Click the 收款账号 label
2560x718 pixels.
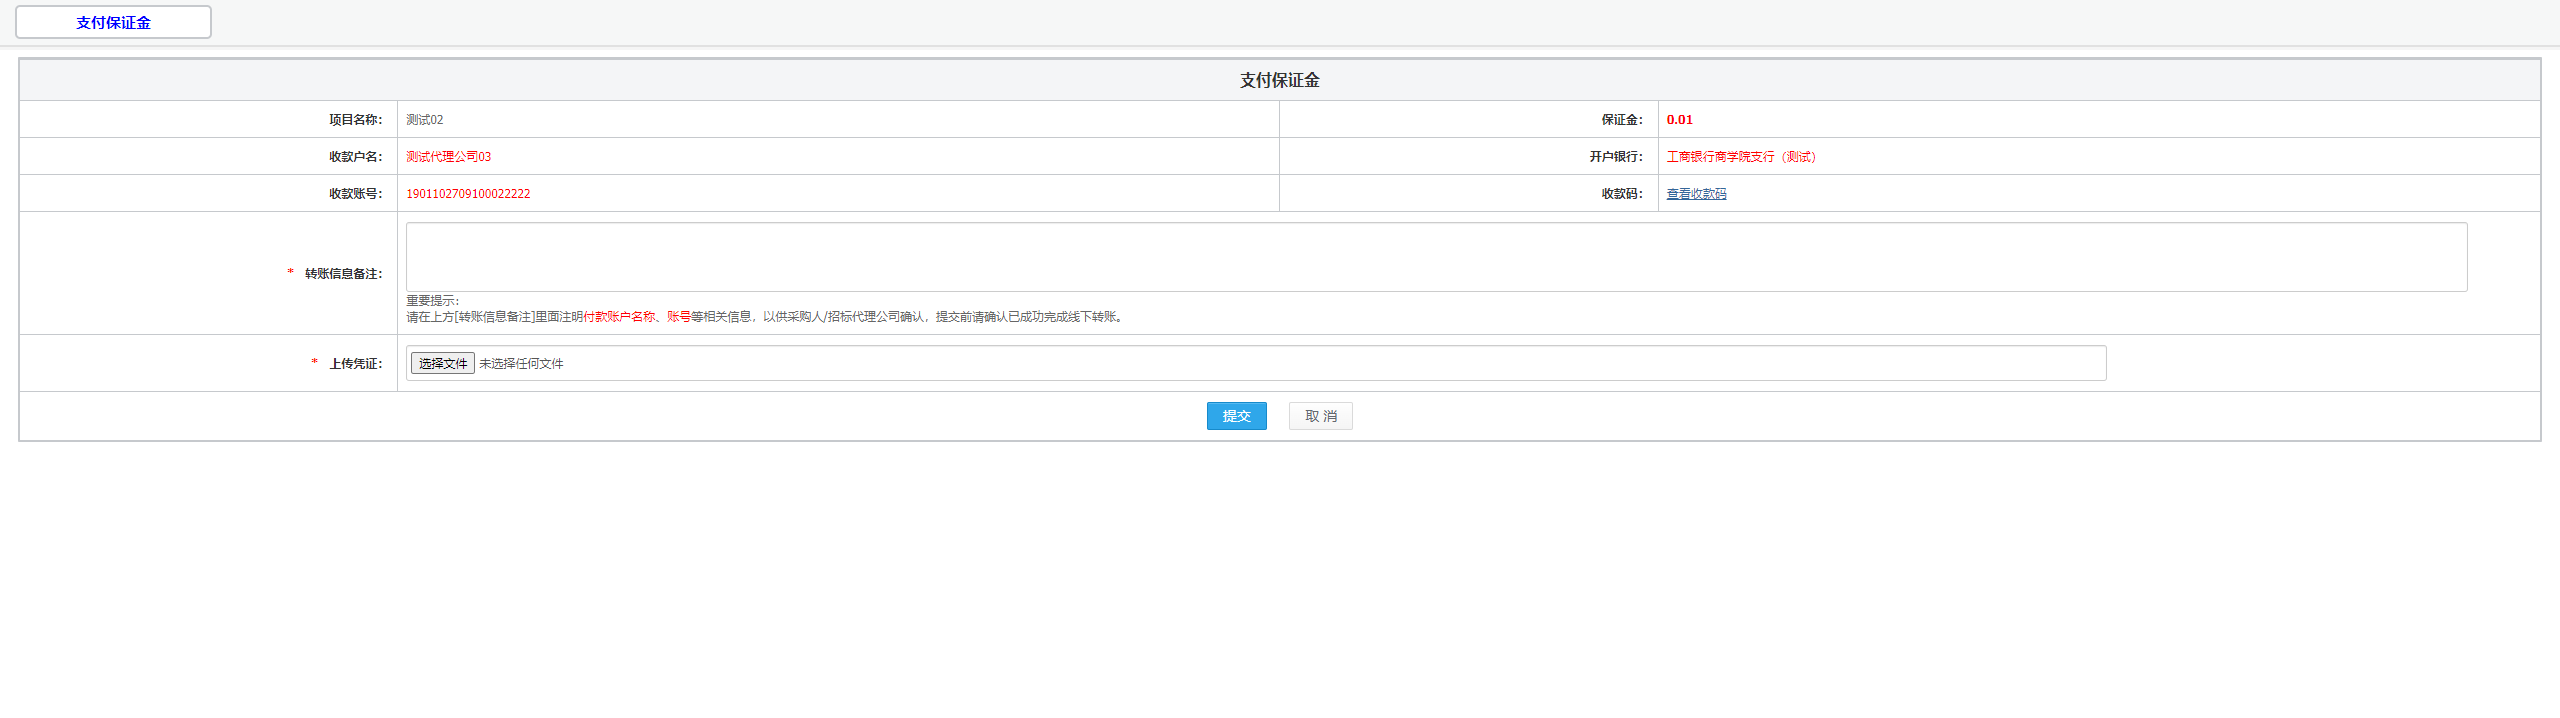[355, 194]
